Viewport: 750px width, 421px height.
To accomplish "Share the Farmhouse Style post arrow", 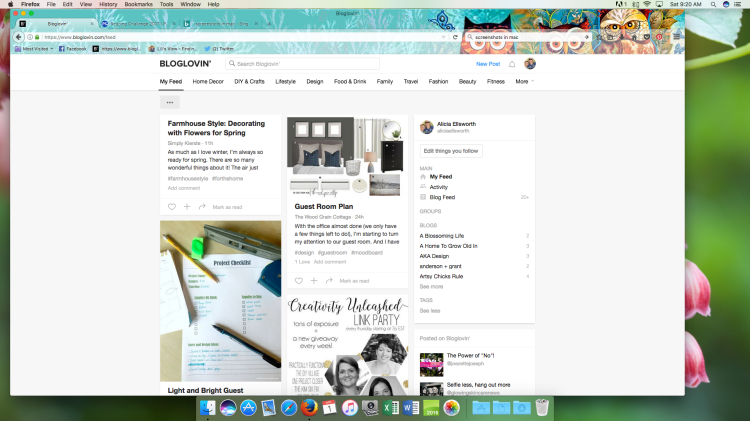I will tap(202, 207).
